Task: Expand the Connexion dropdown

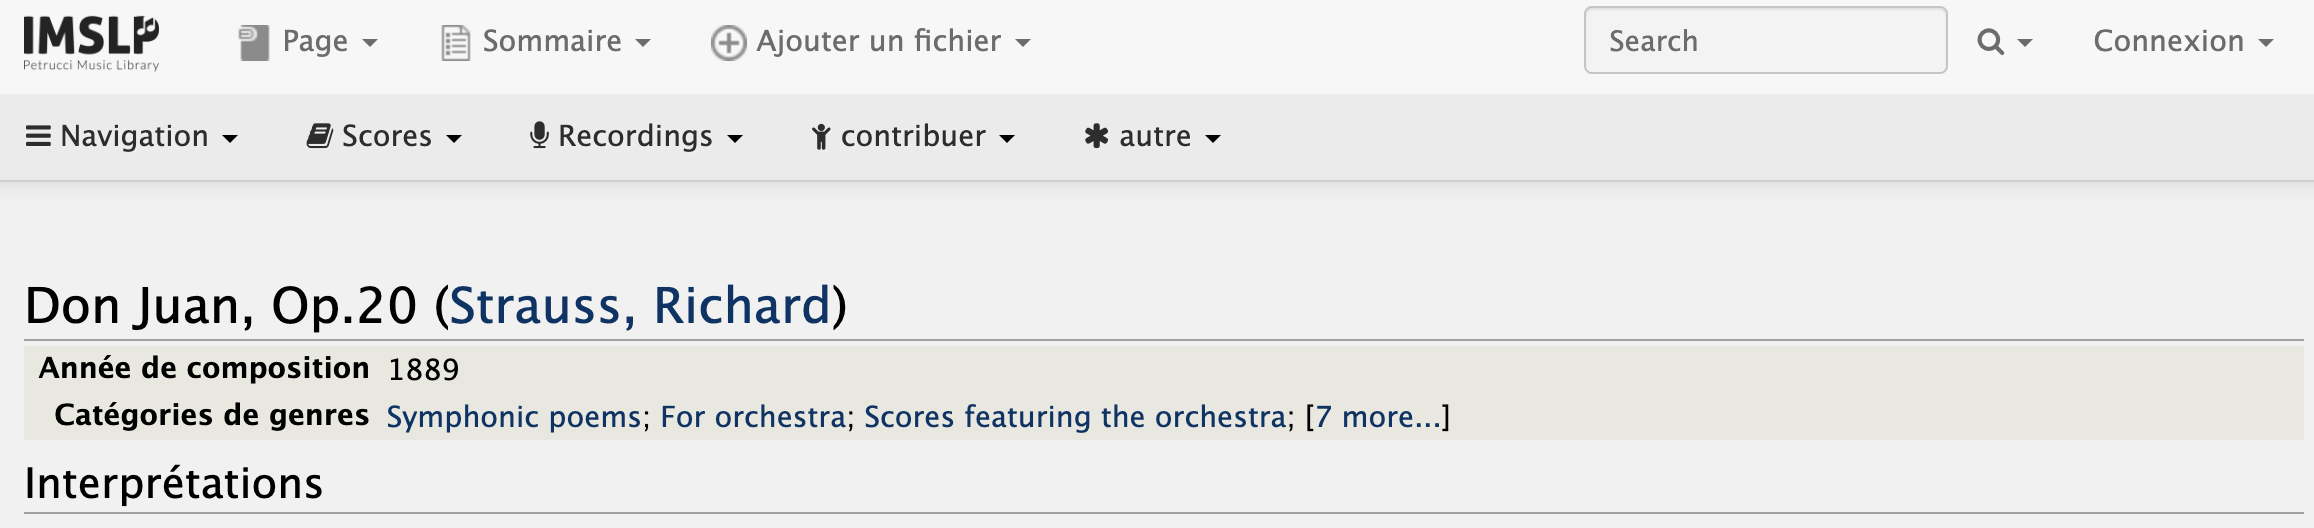Action: (2183, 41)
